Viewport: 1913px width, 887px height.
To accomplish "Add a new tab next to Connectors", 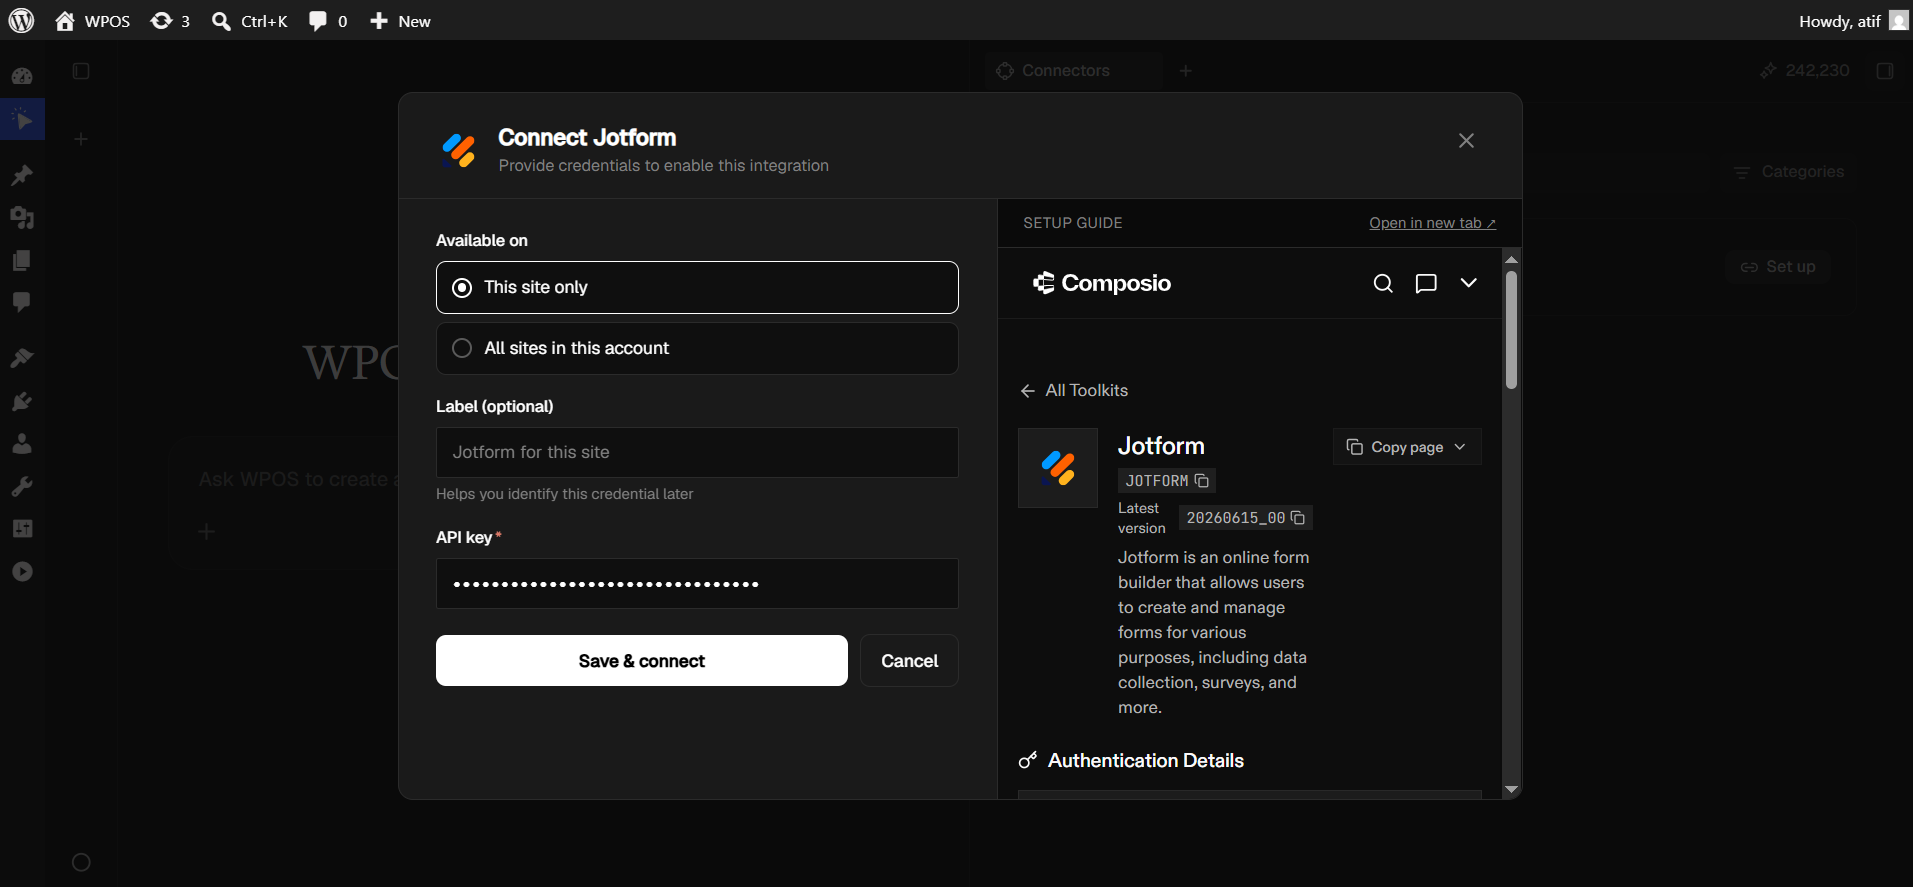I will [1185, 71].
